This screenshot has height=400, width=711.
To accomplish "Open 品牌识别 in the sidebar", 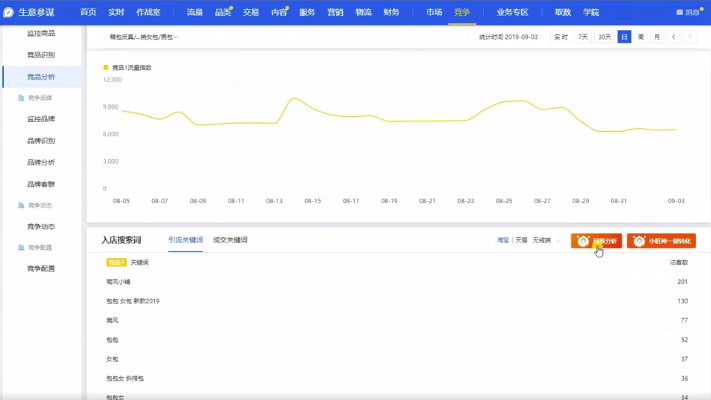I will [41, 141].
